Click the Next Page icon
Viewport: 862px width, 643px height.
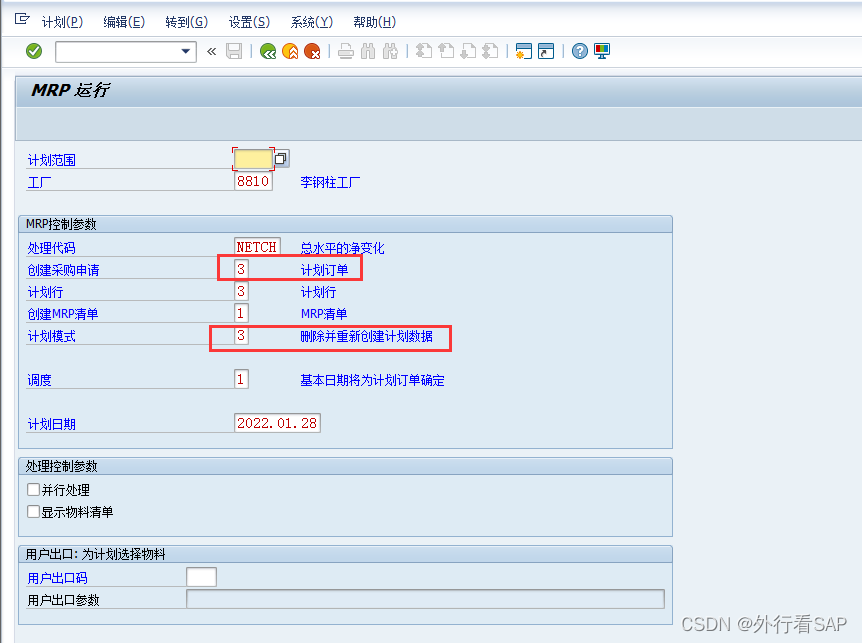click(x=468, y=52)
